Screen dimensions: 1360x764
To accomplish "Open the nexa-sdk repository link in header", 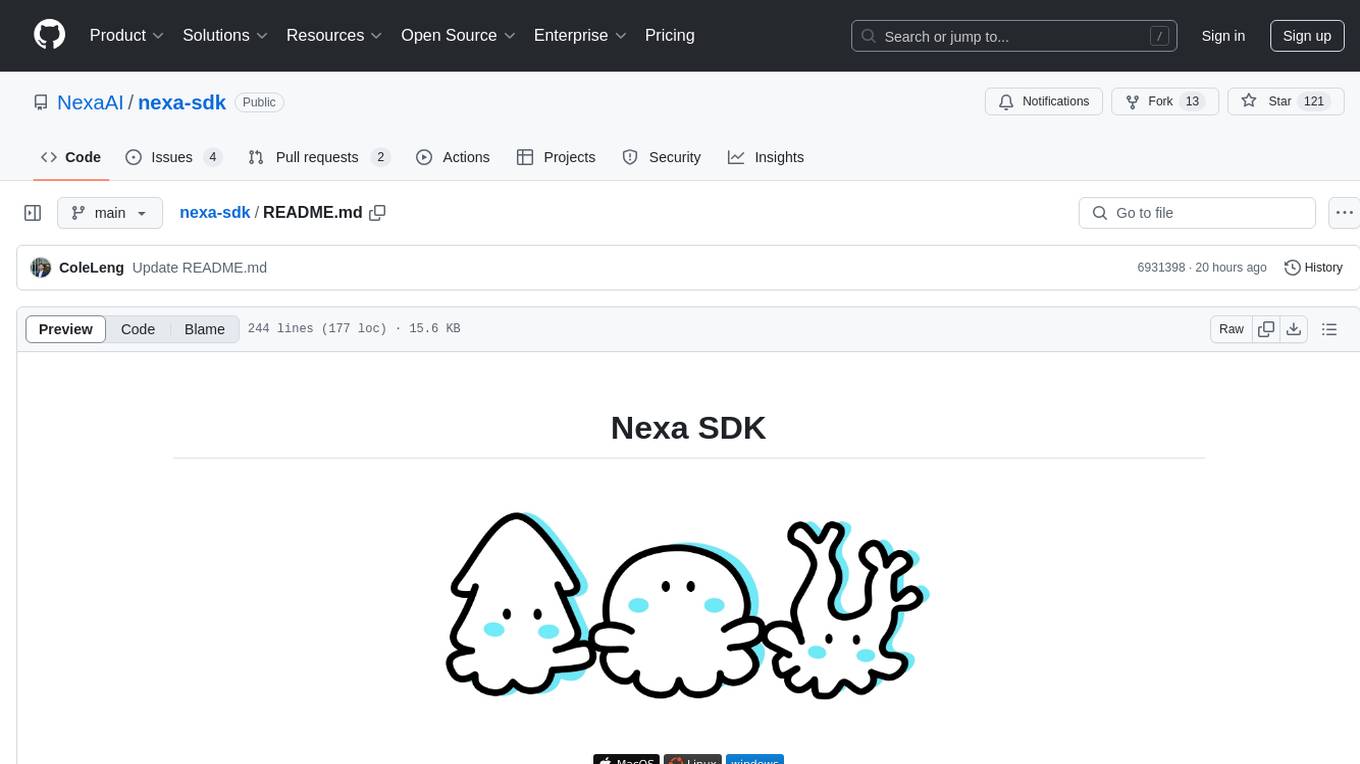I will click(x=182, y=102).
